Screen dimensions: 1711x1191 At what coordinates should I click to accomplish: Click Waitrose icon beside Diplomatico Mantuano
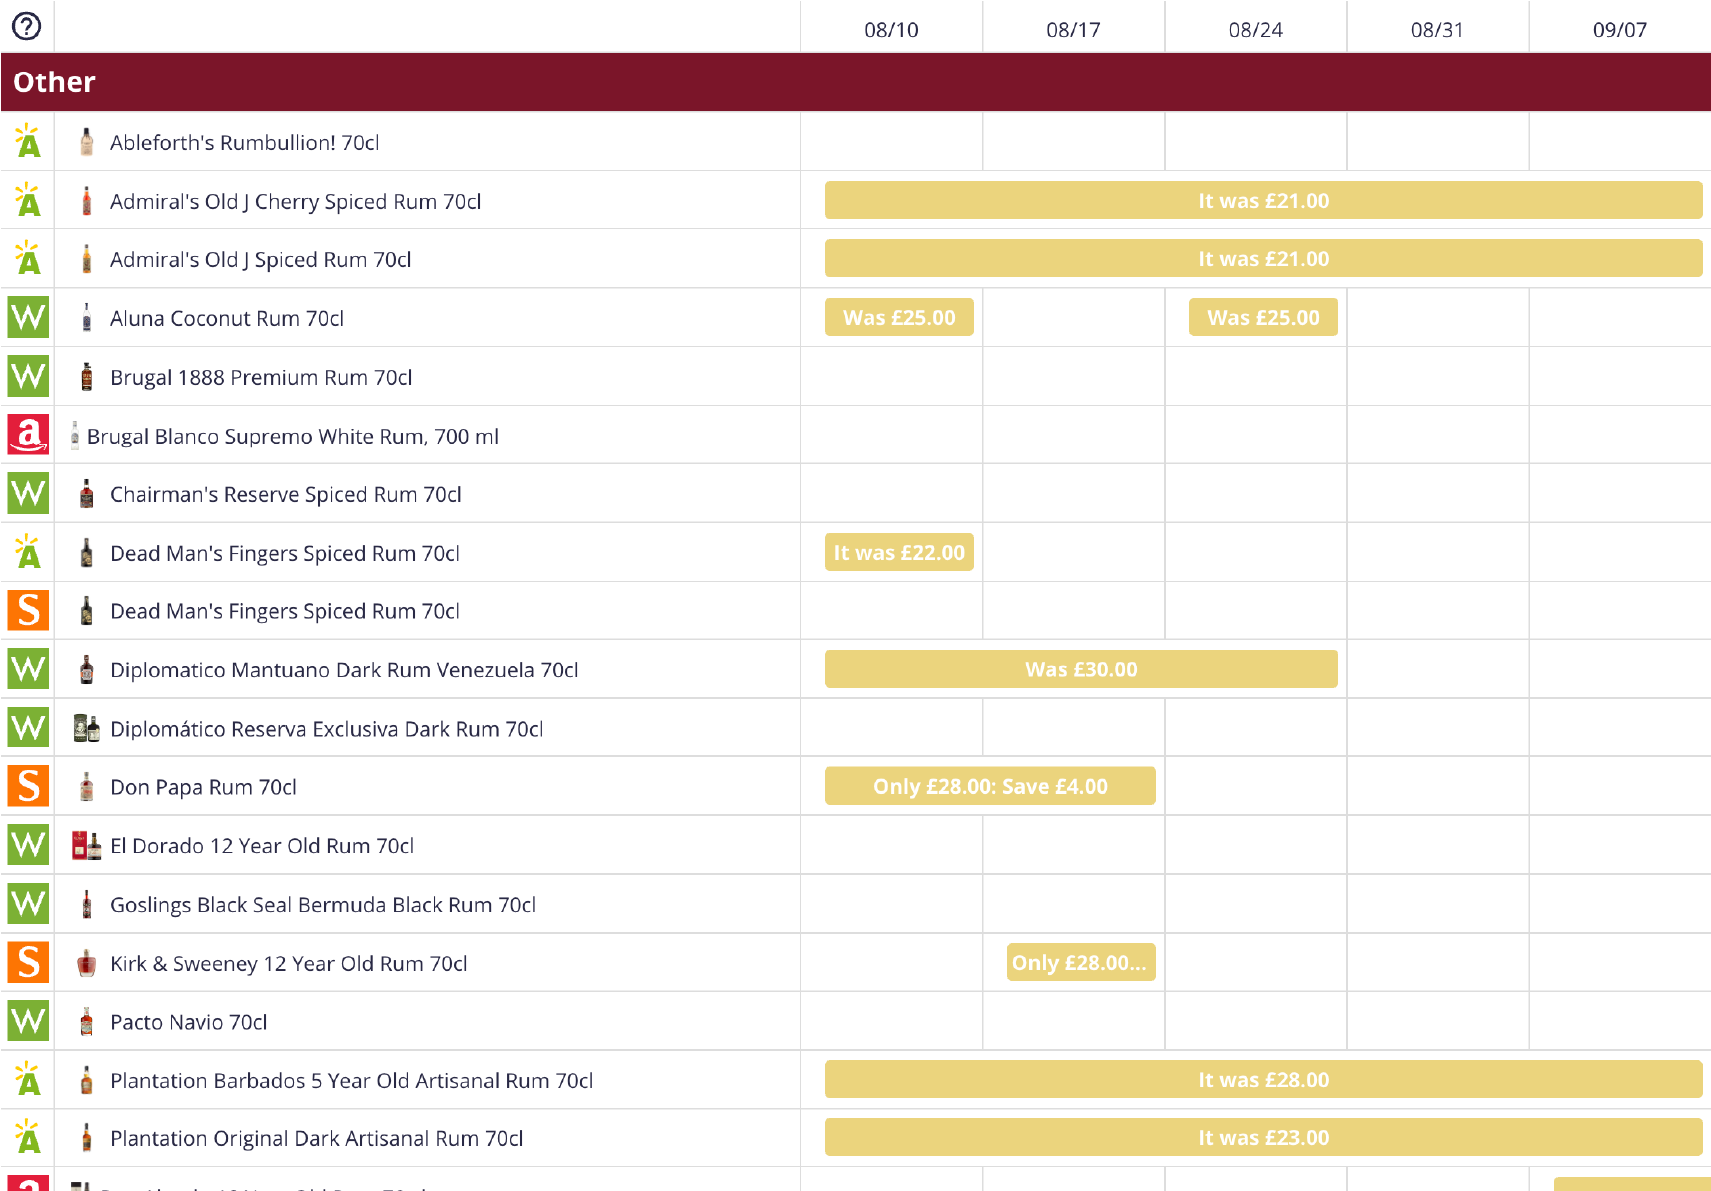pos(28,669)
